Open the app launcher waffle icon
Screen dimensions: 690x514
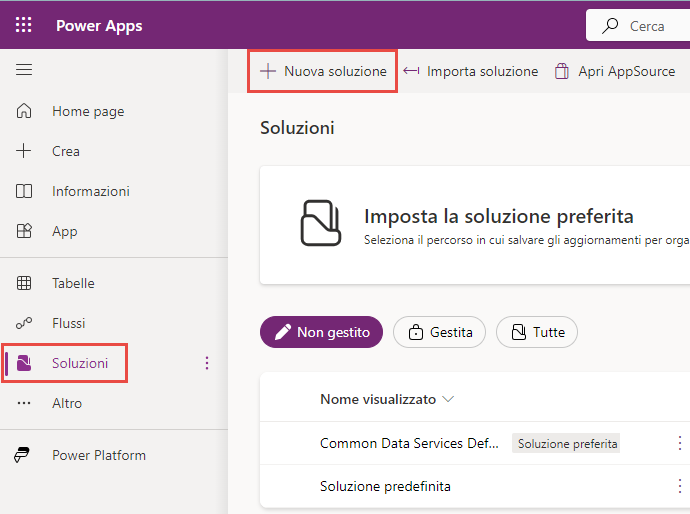pyautogui.click(x=23, y=25)
